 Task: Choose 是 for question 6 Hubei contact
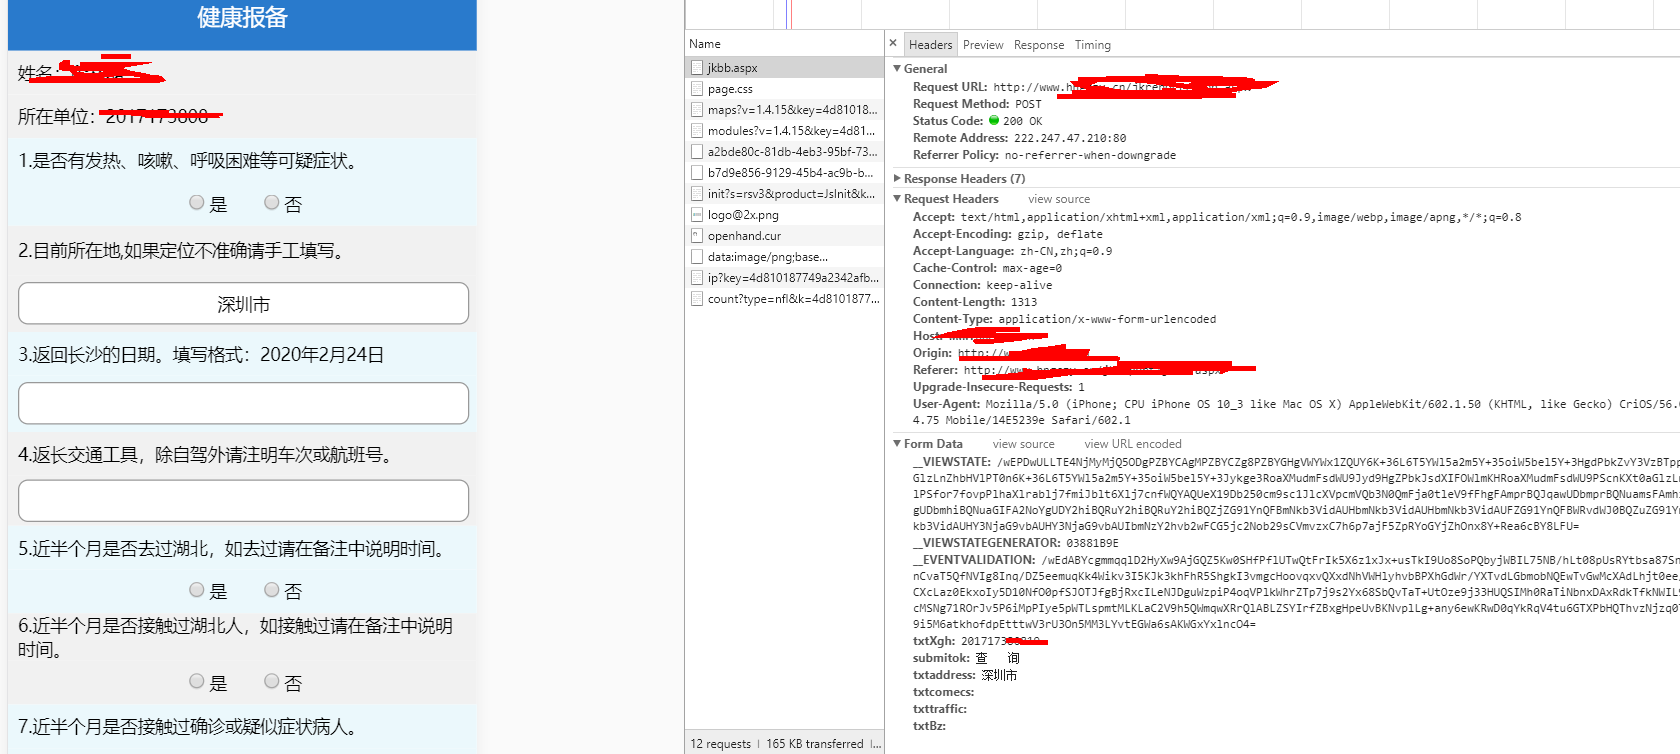point(197,681)
